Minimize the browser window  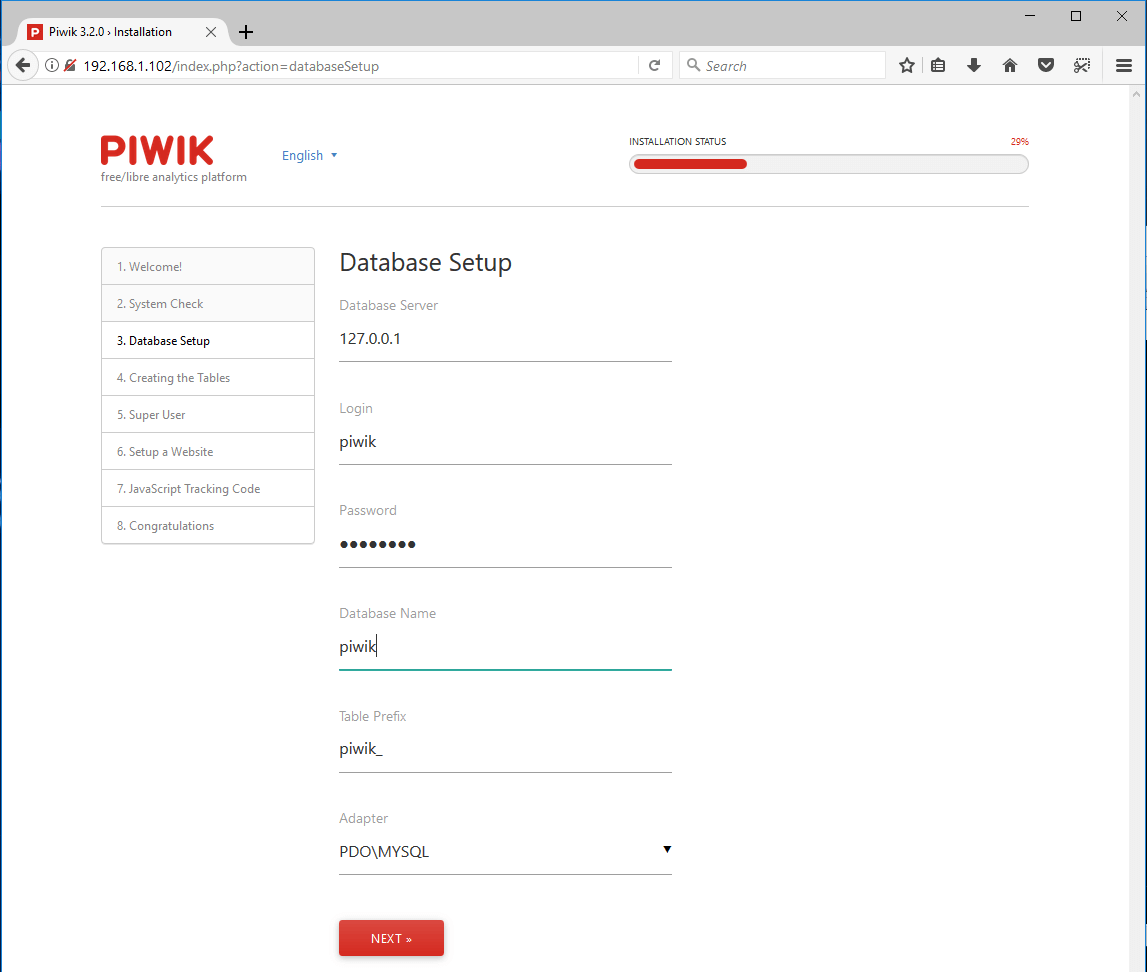1030,16
